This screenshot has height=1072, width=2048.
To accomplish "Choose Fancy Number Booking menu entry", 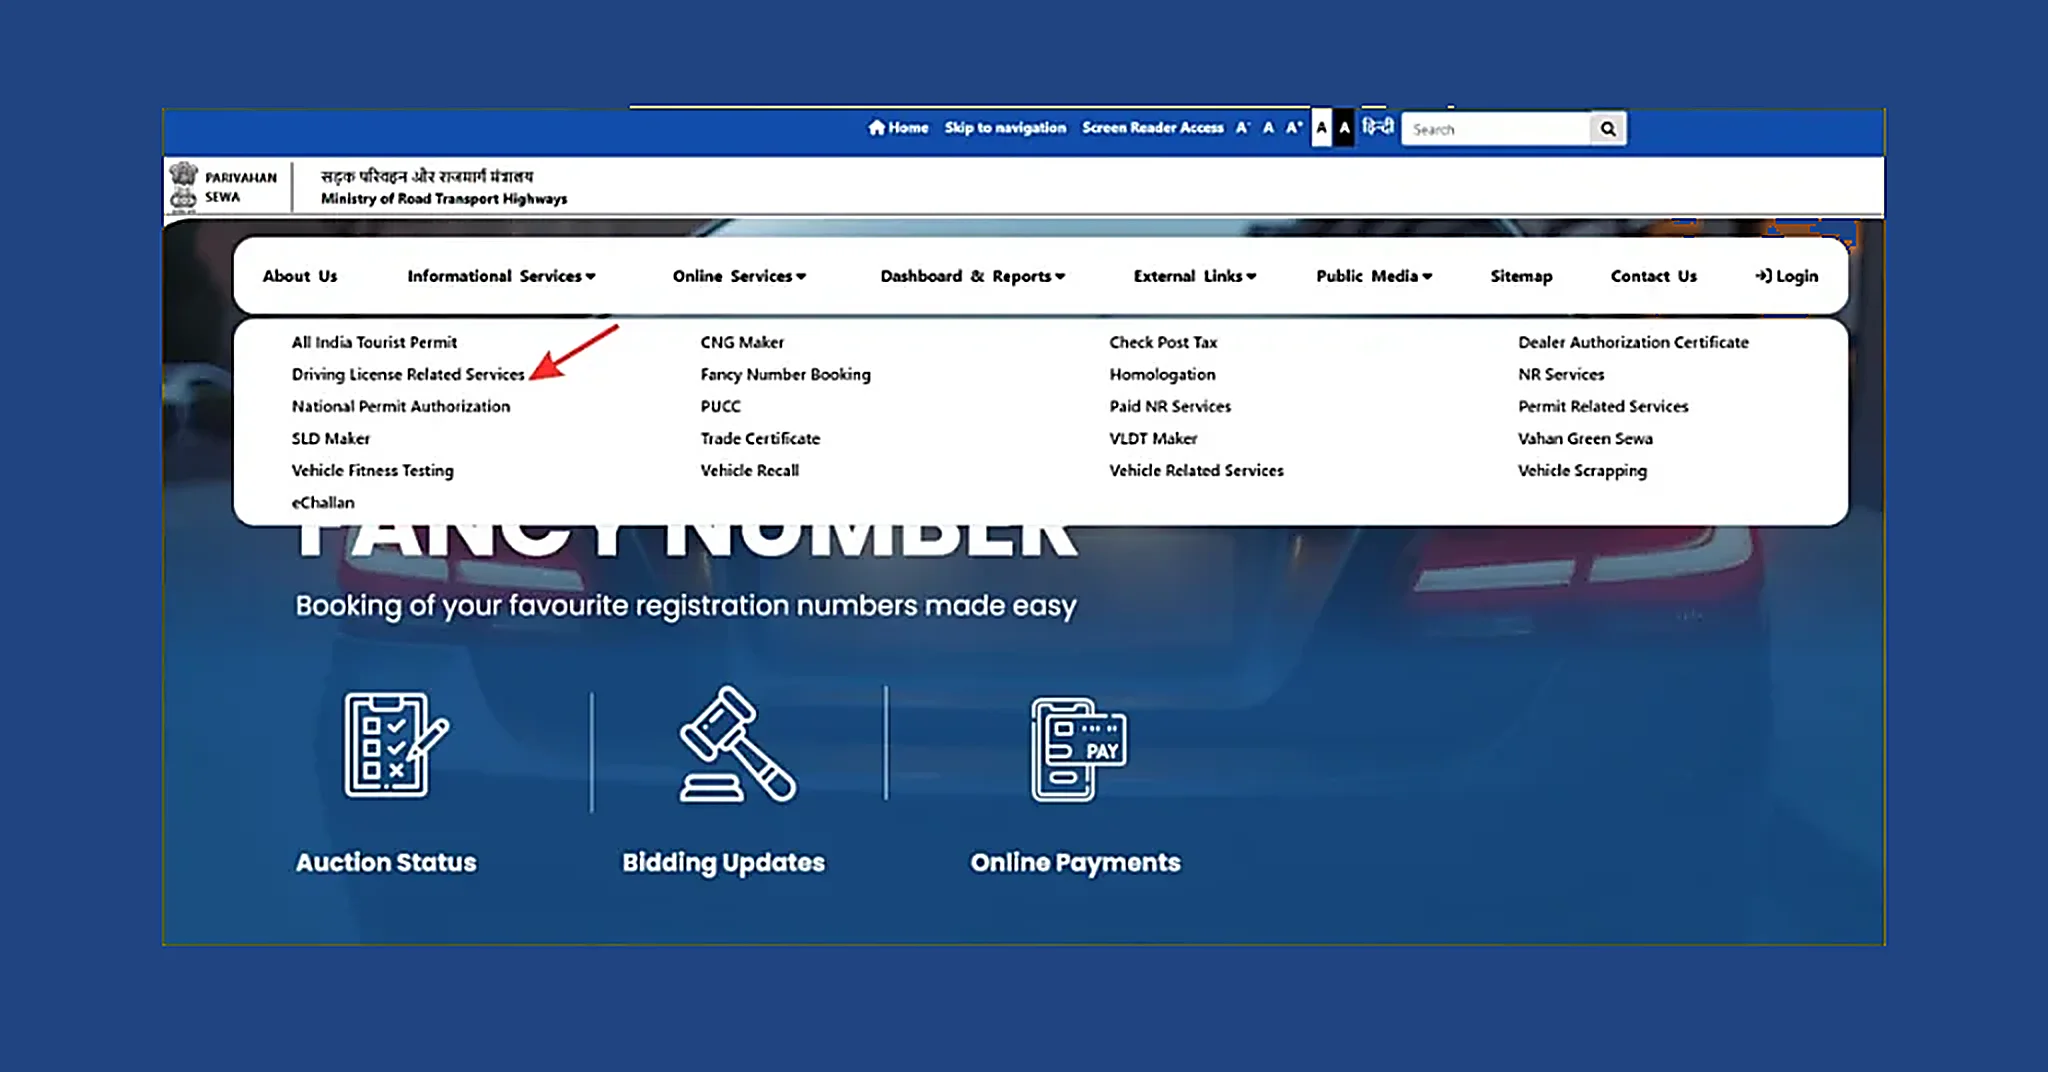I will 785,374.
